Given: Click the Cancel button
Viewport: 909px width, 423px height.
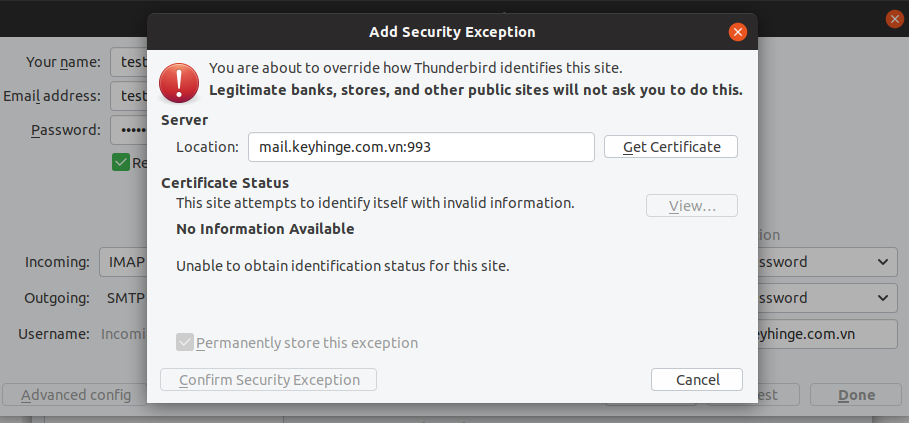Looking at the screenshot, I should 697,380.
